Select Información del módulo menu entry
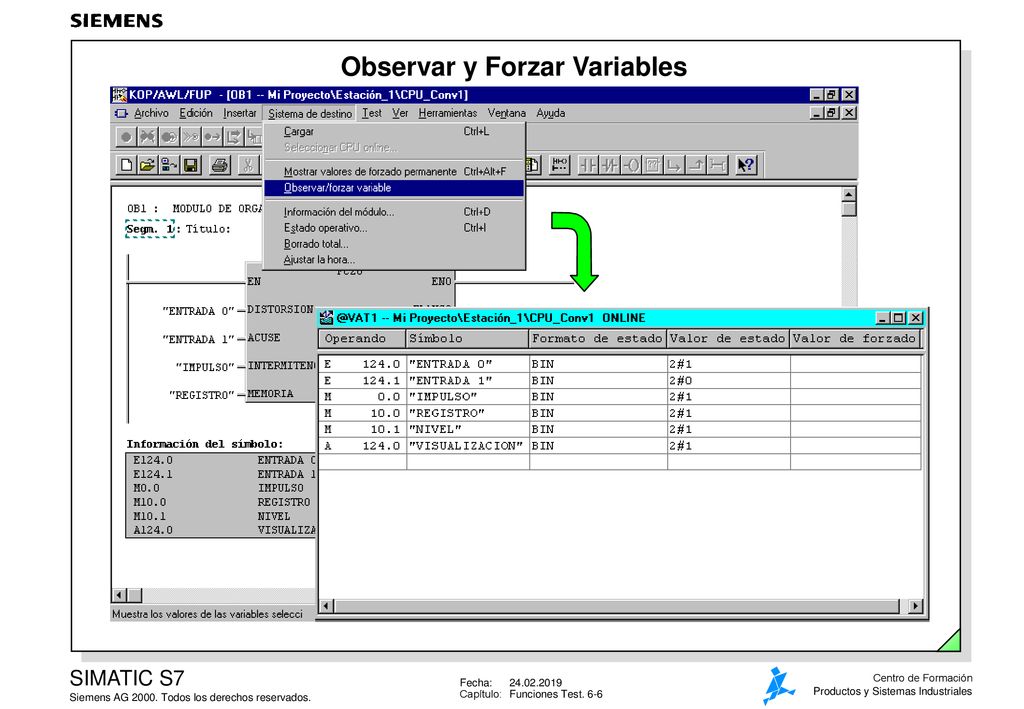Screen dimensions: 1024x709 394,212
